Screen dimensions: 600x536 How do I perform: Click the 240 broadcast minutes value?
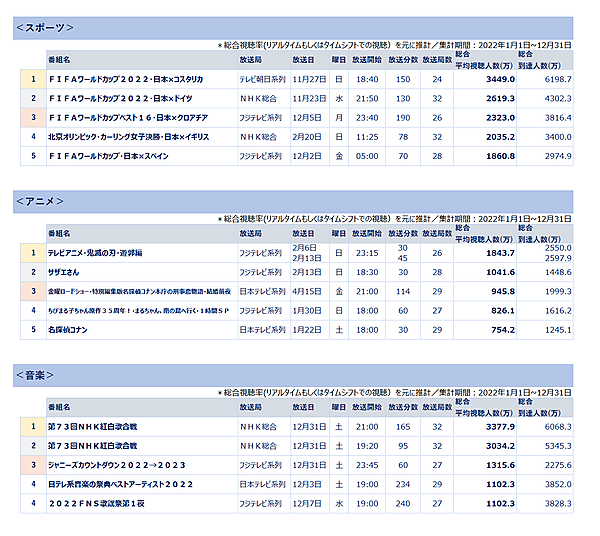[x=403, y=503]
